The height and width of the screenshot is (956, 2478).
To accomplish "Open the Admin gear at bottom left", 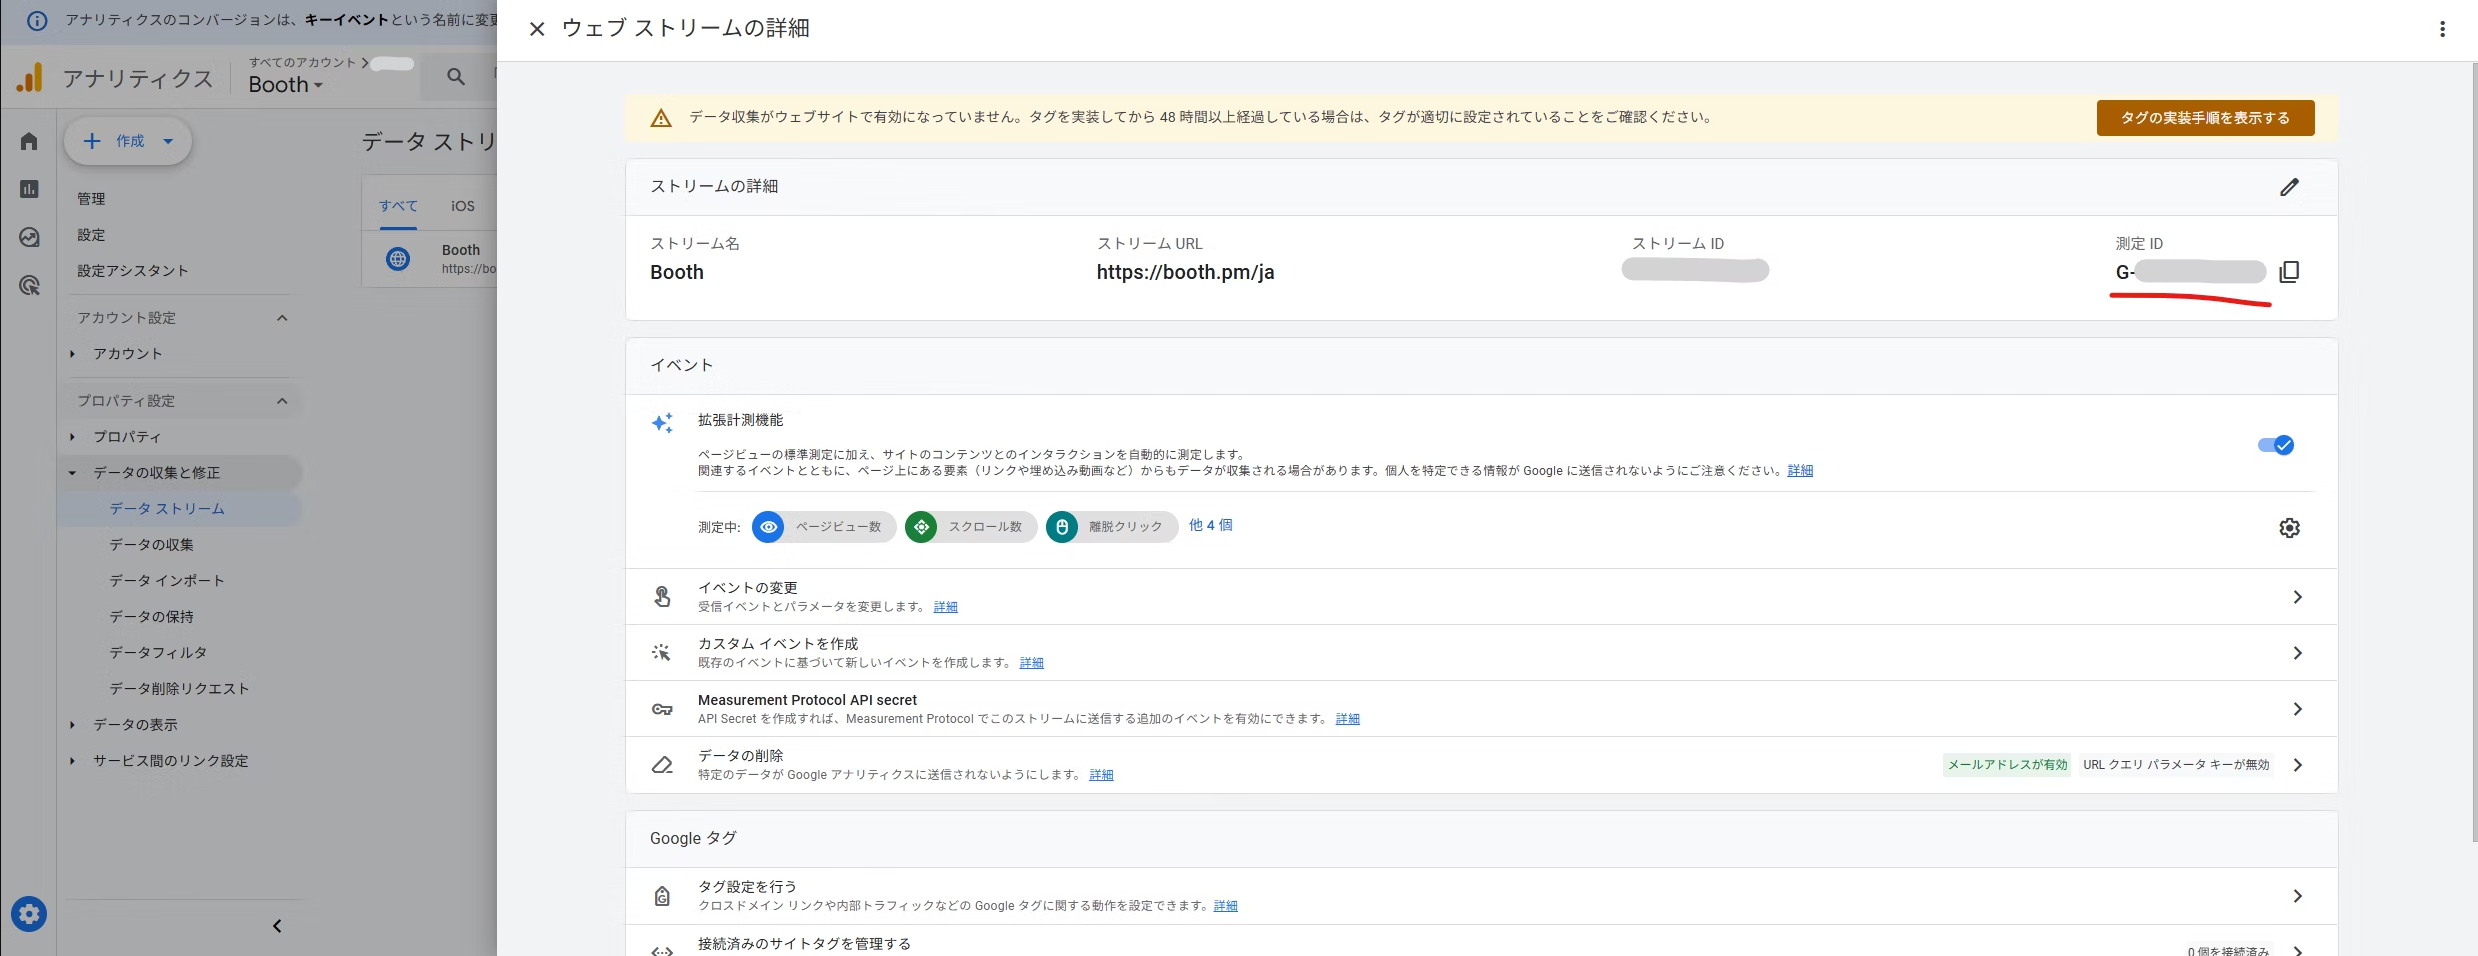I will point(29,914).
